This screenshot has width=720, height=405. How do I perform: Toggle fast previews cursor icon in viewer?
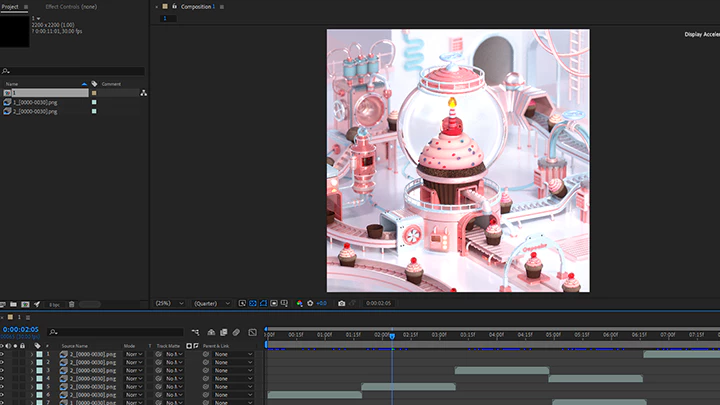point(242,303)
